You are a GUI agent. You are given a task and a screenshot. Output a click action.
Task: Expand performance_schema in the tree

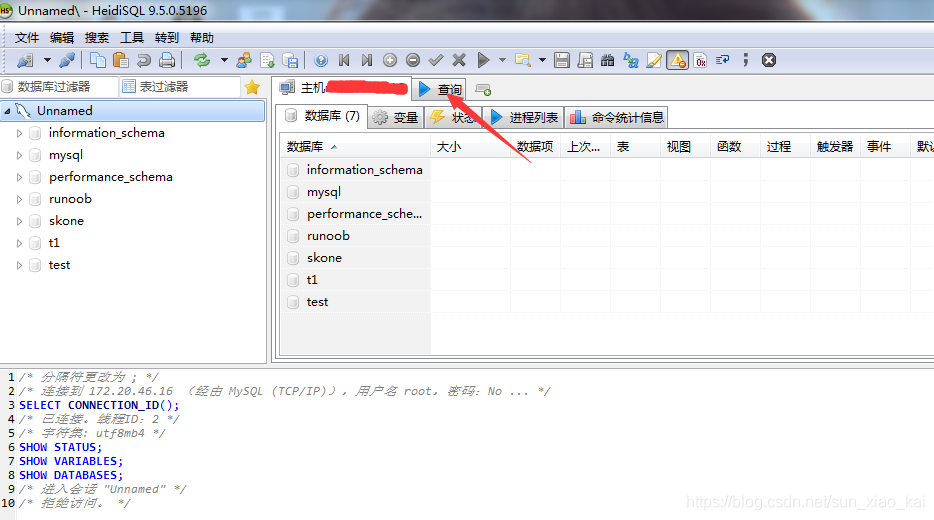coord(19,178)
